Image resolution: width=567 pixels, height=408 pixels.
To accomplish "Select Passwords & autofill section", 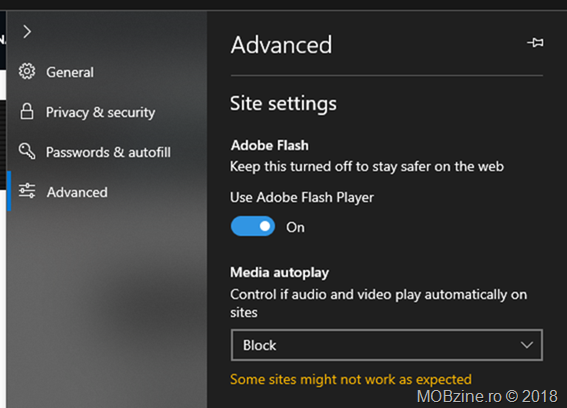I will 108,152.
